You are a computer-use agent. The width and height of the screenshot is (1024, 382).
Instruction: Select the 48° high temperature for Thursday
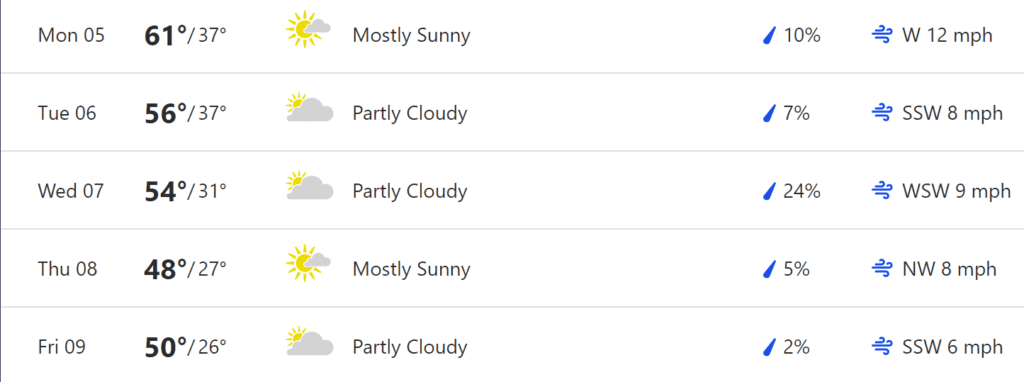pos(166,268)
